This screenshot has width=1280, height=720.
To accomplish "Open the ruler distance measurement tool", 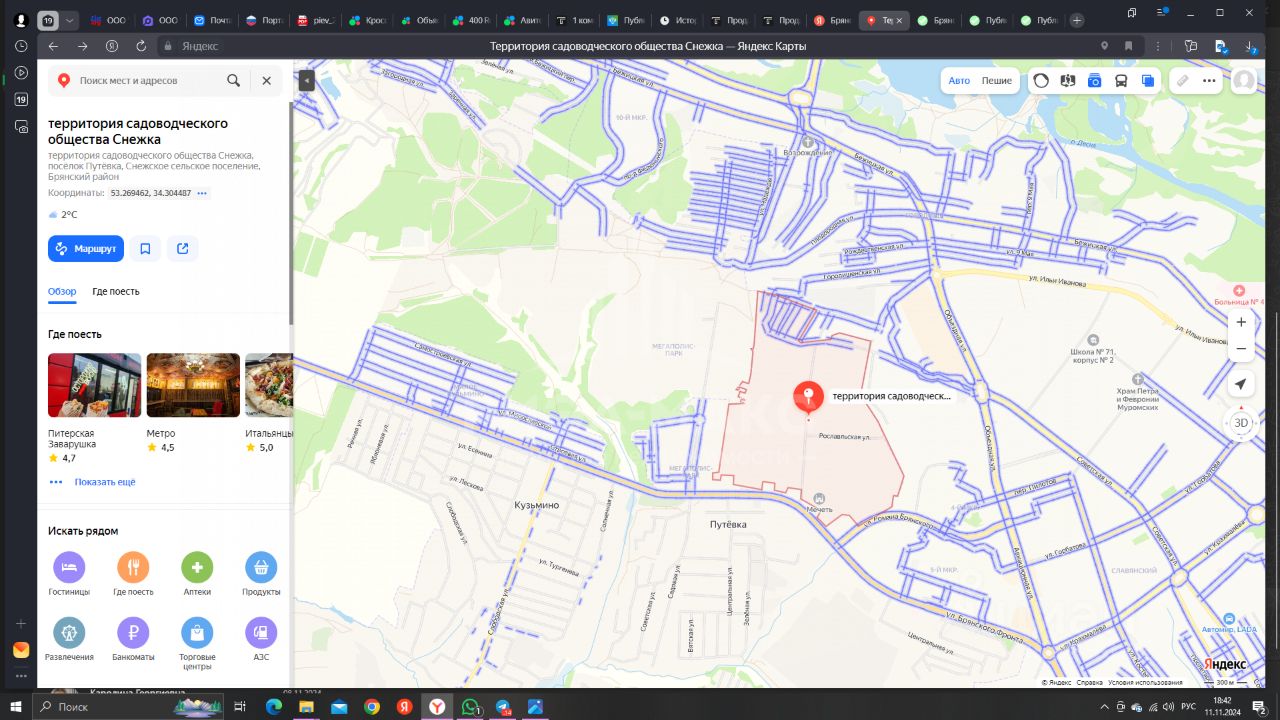I will [1182, 81].
